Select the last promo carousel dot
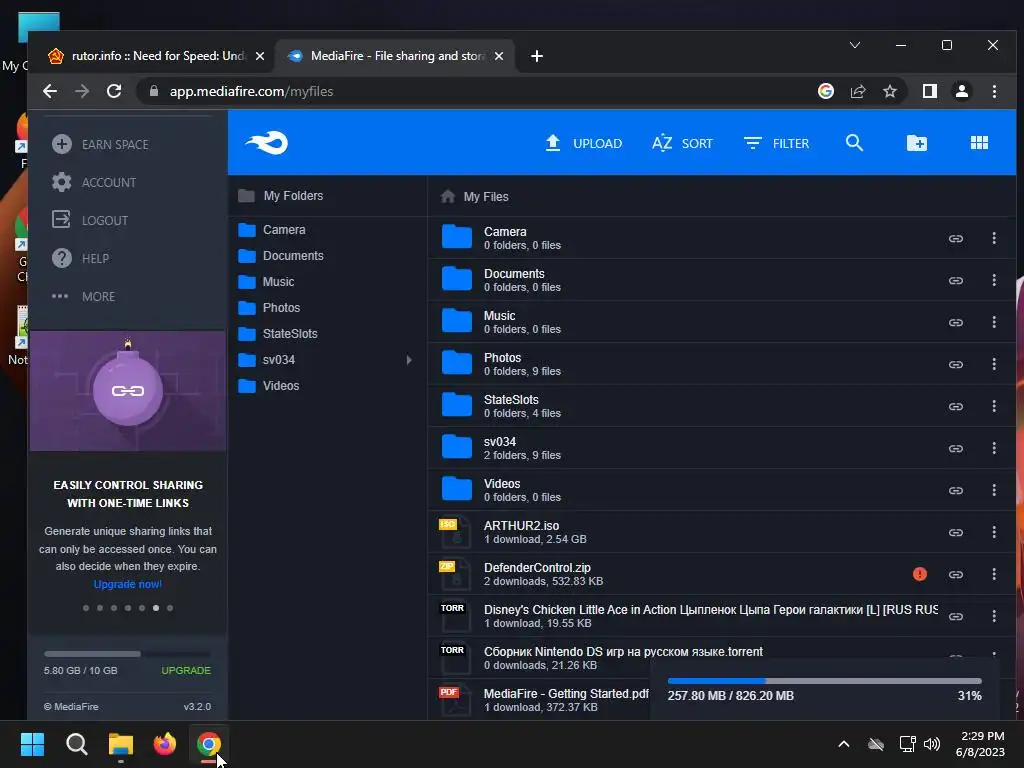This screenshot has width=1024, height=768. tap(170, 608)
